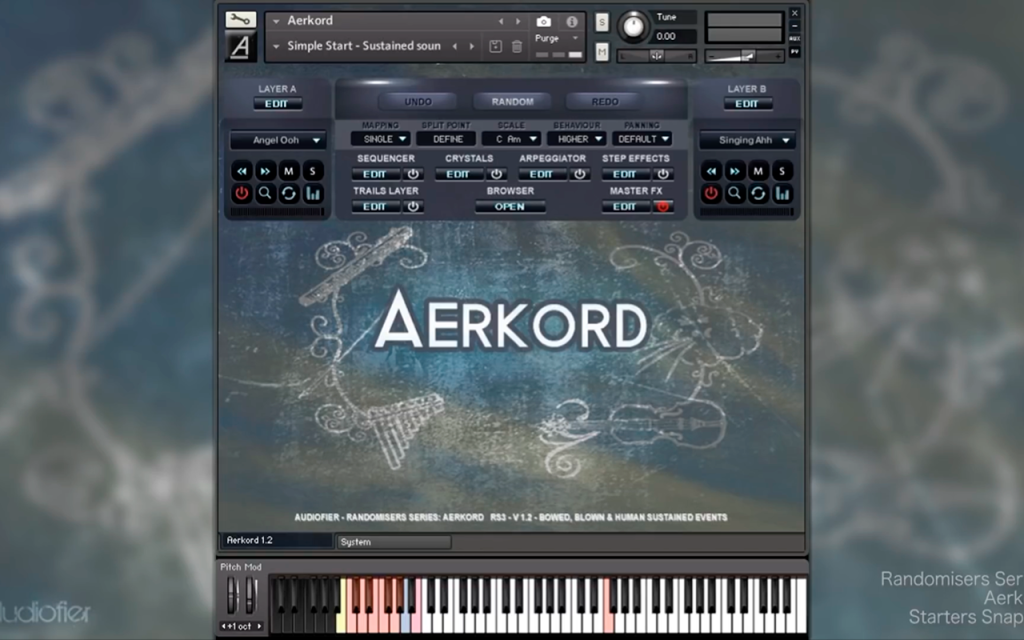Adjust the Tune knob
This screenshot has width=1024, height=640.
[633, 27]
